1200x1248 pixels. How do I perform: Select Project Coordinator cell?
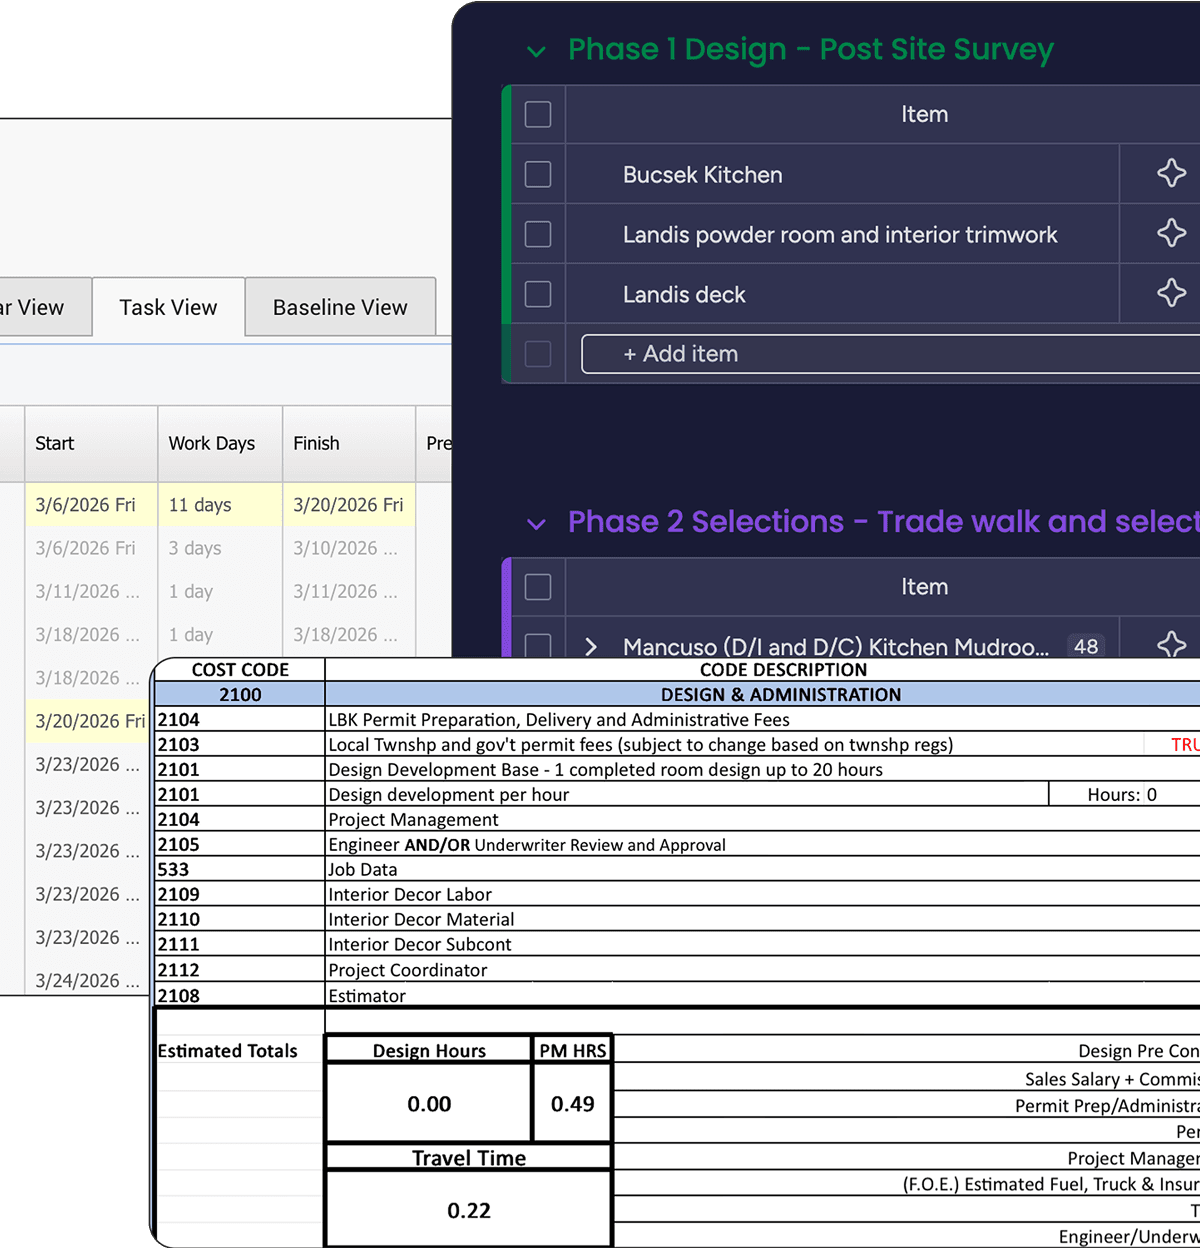[x=763, y=970]
